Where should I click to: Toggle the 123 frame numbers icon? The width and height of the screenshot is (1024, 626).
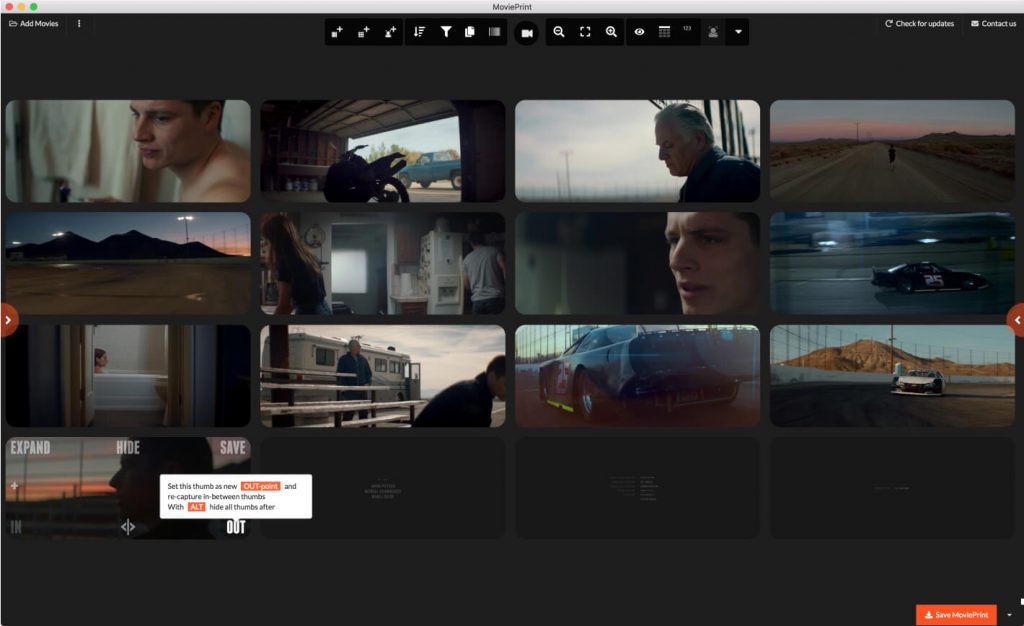[x=687, y=29]
